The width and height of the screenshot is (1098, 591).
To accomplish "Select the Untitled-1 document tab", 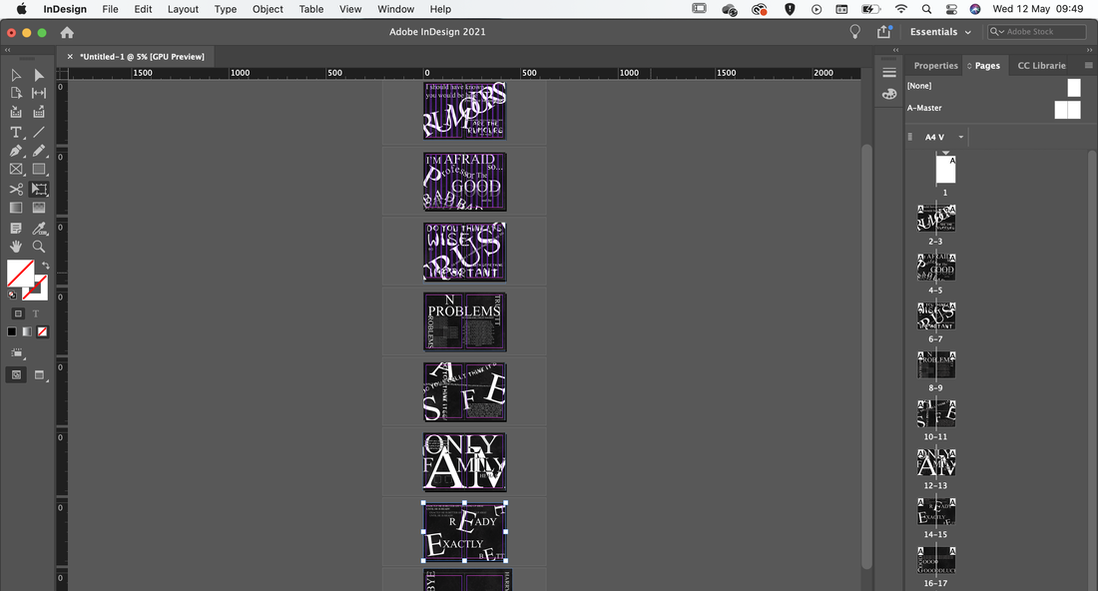I will [x=142, y=57].
